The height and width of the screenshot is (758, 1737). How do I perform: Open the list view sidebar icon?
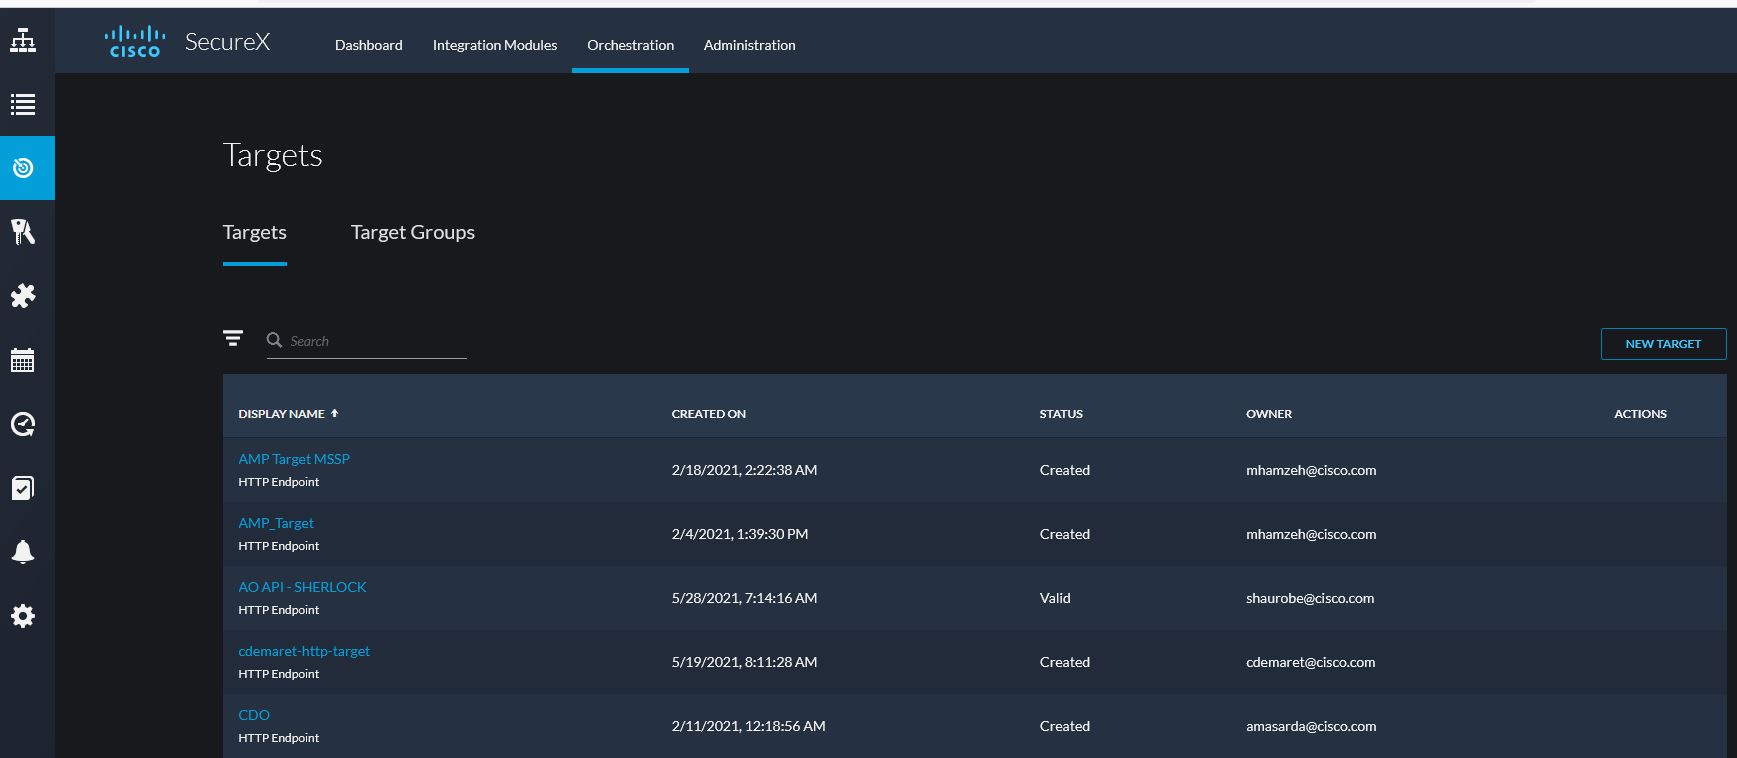pyautogui.click(x=23, y=104)
